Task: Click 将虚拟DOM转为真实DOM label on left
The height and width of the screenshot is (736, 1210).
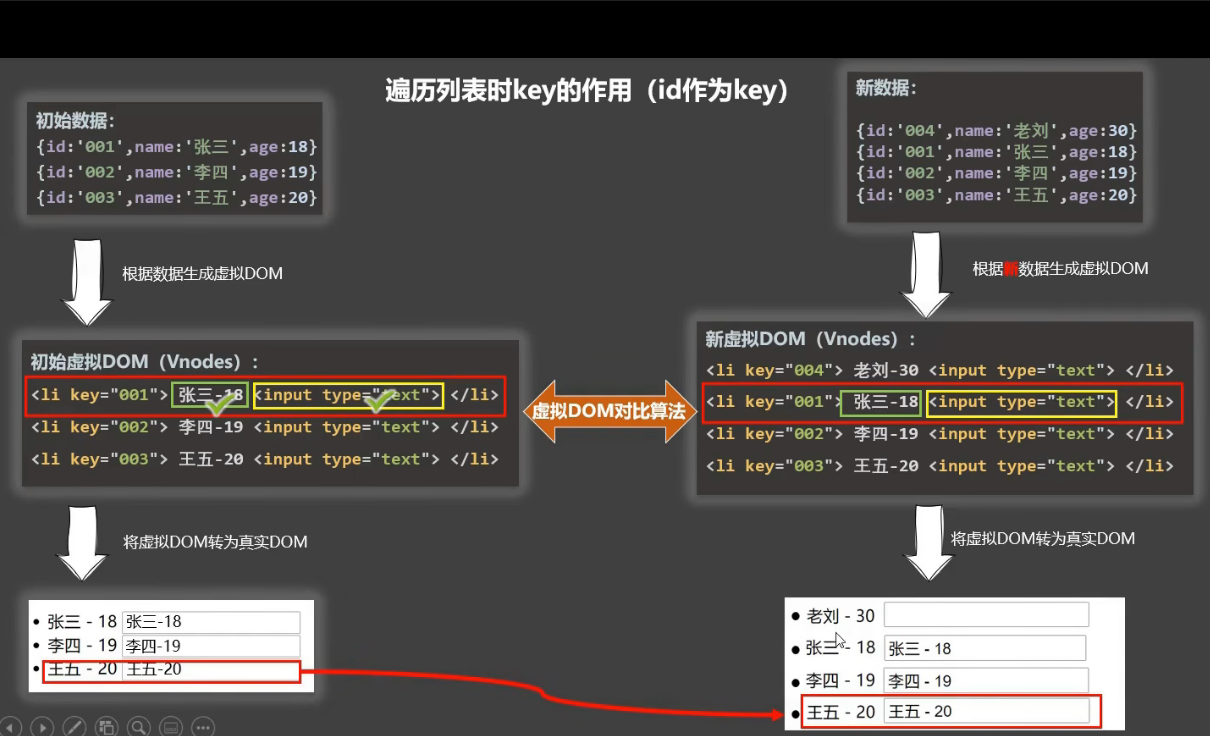Action: tap(214, 542)
